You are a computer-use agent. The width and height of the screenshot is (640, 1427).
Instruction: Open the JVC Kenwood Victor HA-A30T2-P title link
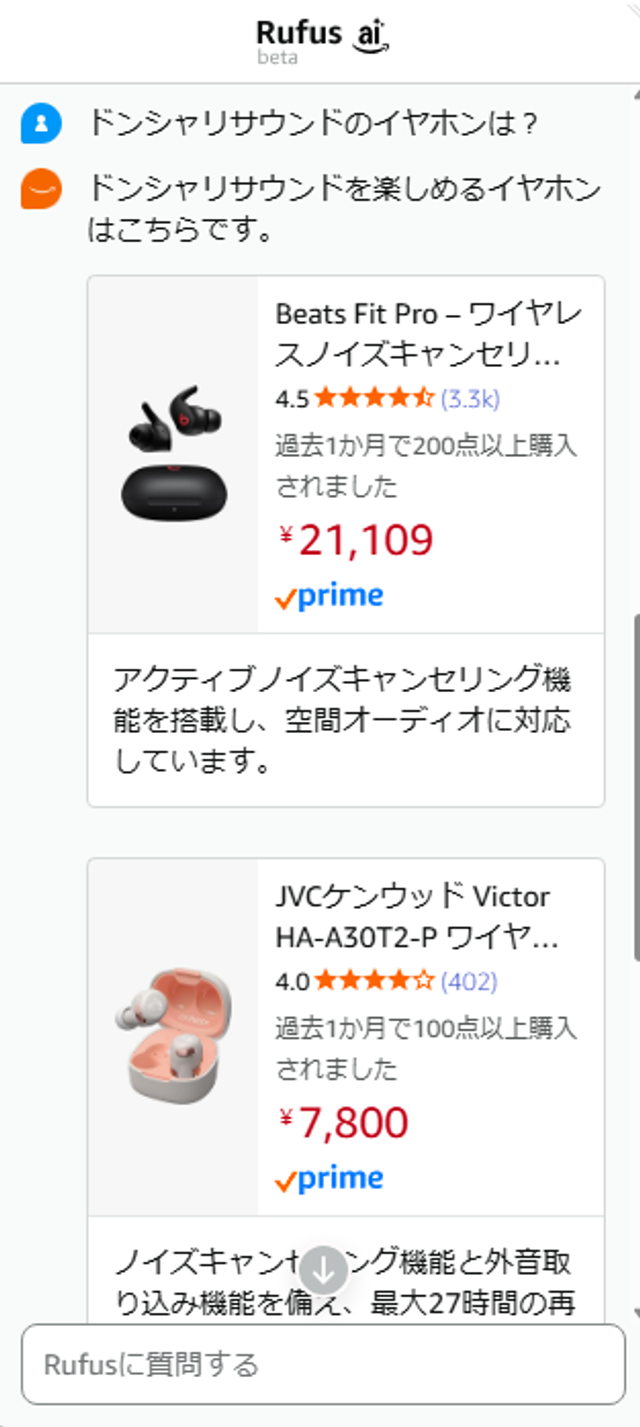click(416, 917)
